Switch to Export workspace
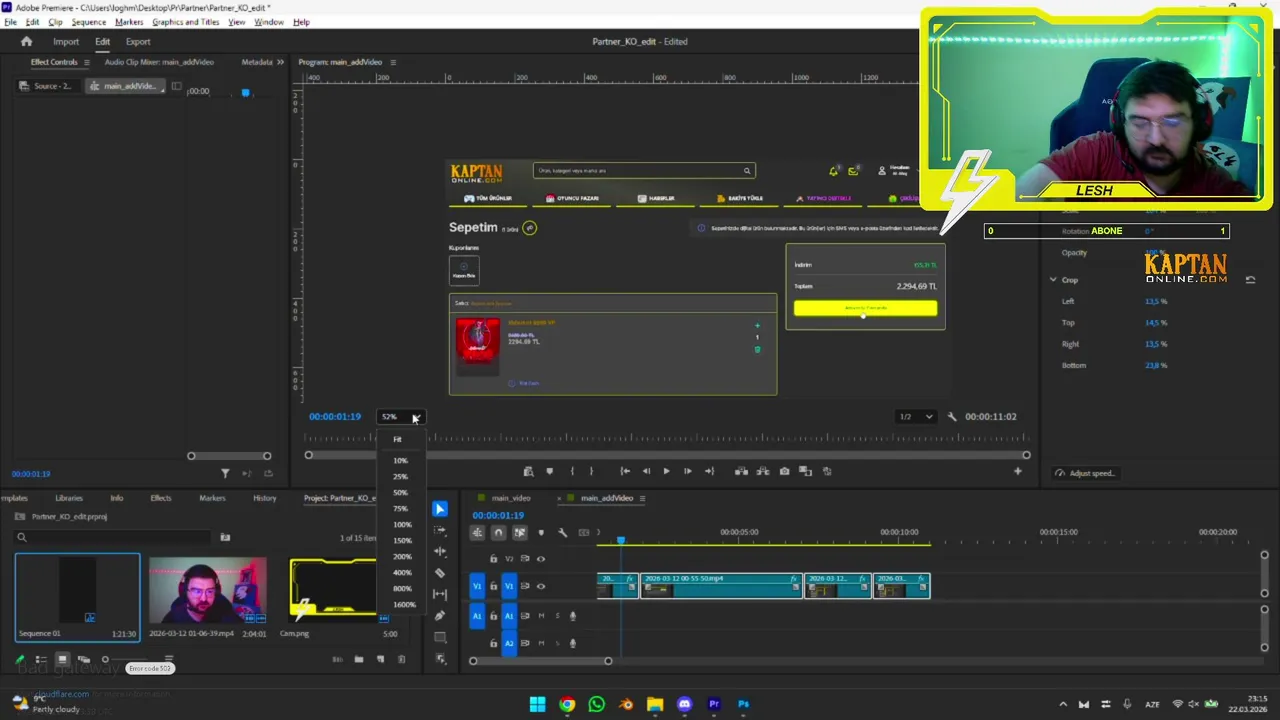 (138, 41)
